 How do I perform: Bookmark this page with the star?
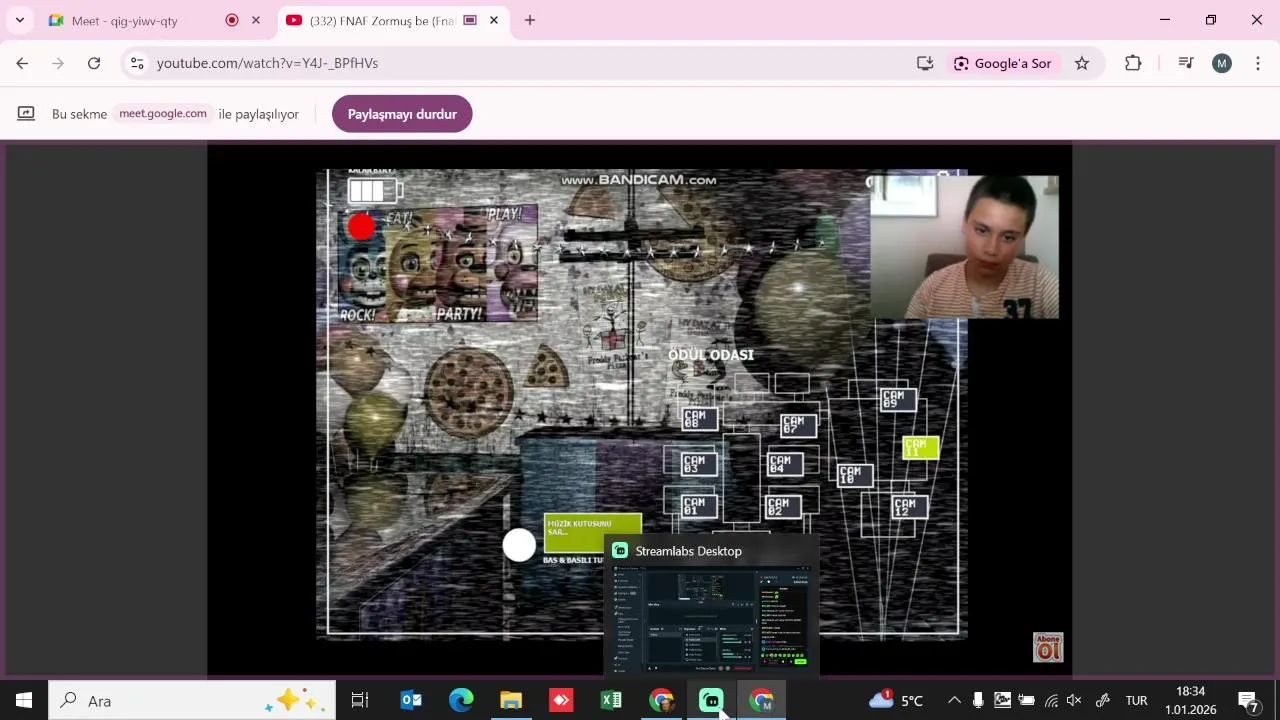click(x=1082, y=63)
